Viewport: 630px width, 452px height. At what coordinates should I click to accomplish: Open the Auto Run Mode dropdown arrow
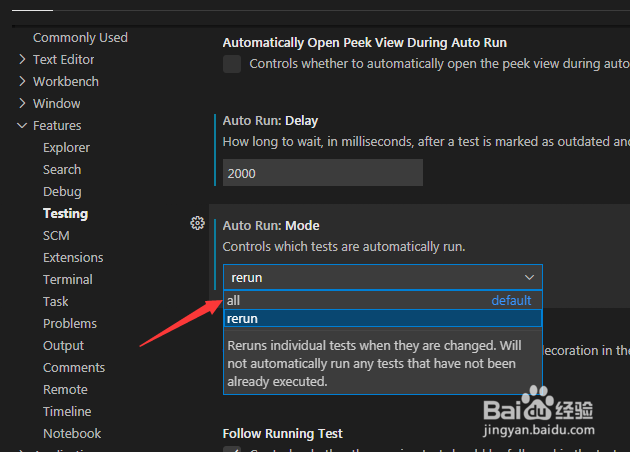(530, 278)
